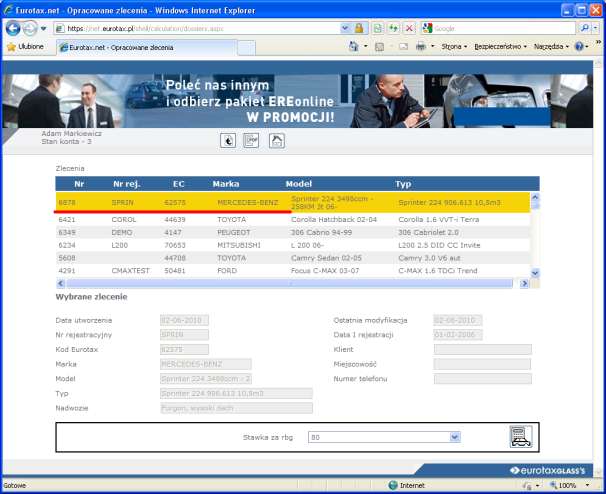
Task: Click the Nadwozie field
Action: pos(236,408)
